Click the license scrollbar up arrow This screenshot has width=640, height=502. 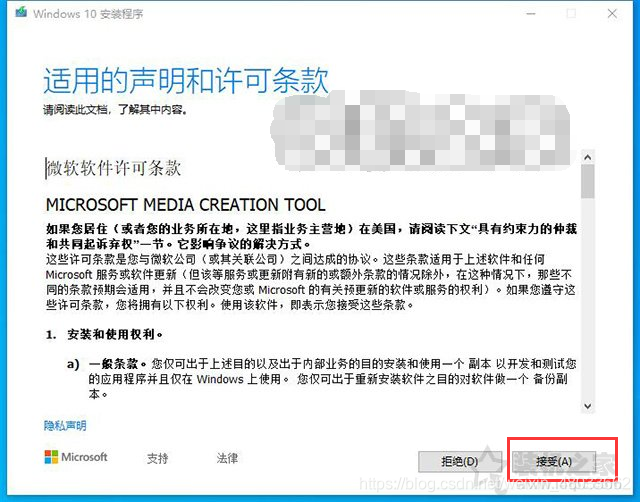click(x=588, y=157)
